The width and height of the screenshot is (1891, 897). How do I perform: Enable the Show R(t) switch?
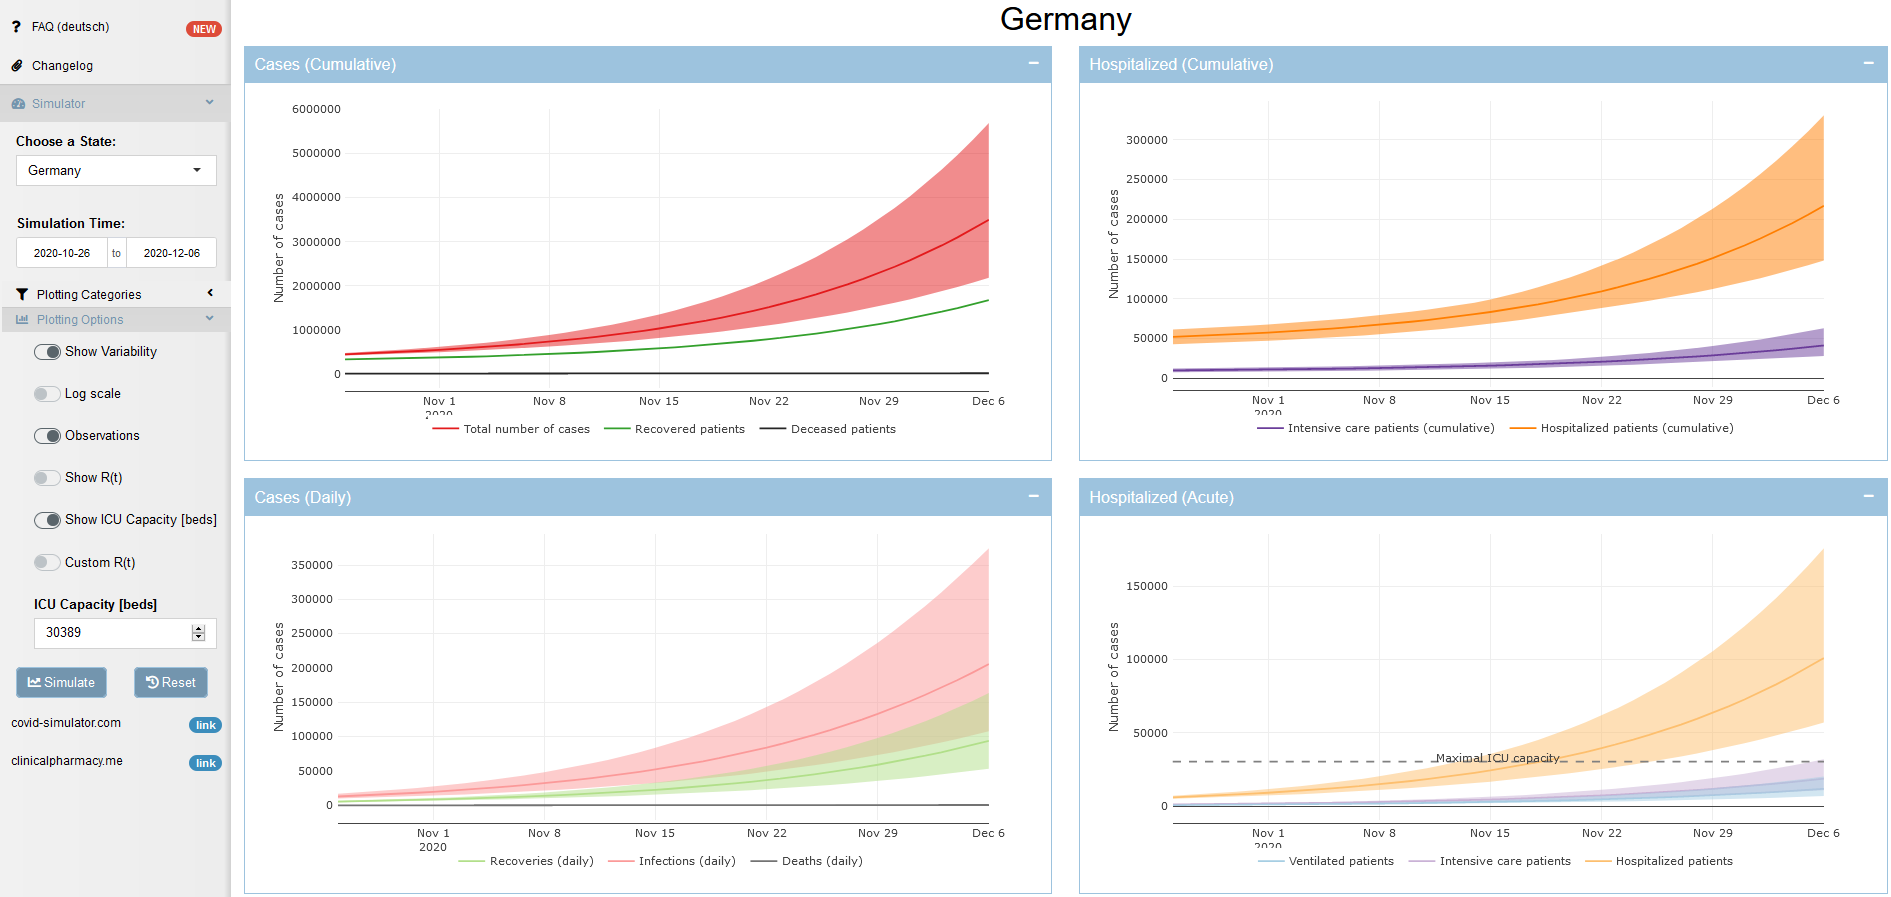click(x=47, y=478)
